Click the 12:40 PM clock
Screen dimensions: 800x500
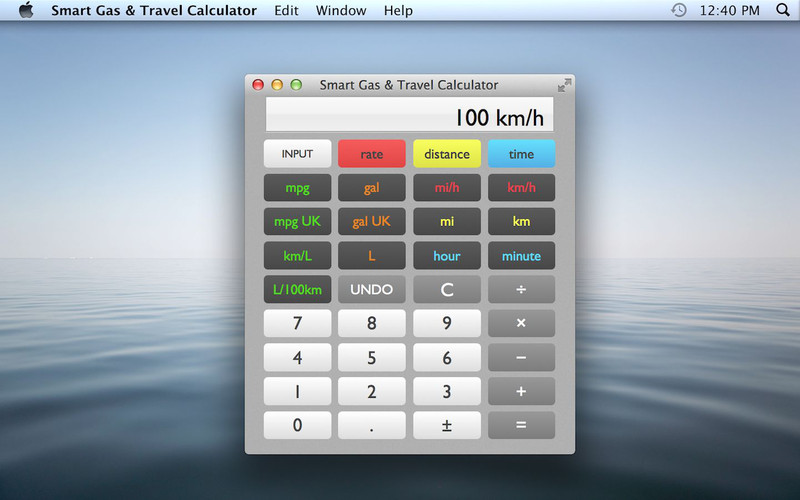[x=729, y=10]
